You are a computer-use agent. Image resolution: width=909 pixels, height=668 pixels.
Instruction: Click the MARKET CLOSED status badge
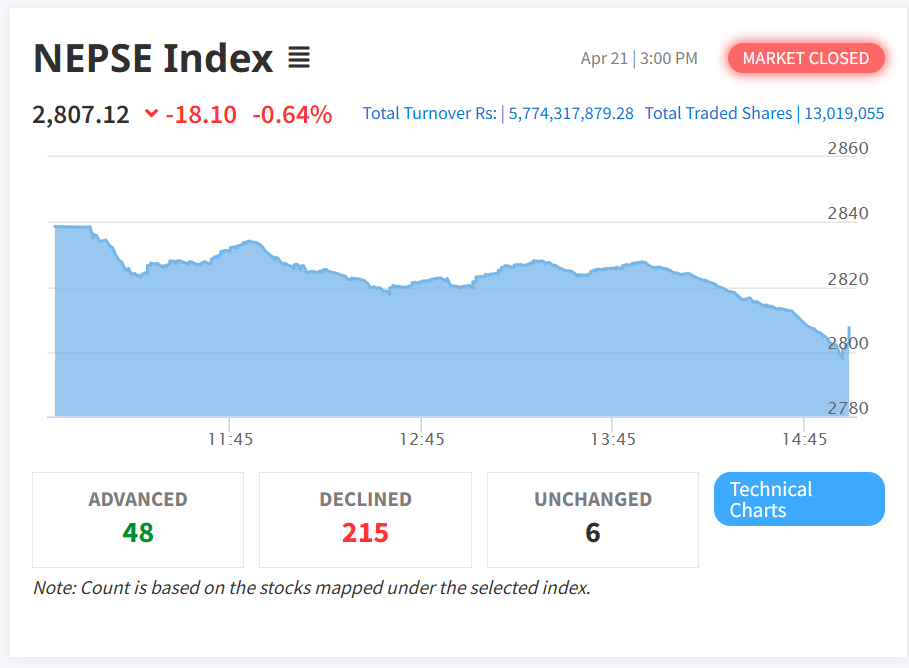point(806,58)
